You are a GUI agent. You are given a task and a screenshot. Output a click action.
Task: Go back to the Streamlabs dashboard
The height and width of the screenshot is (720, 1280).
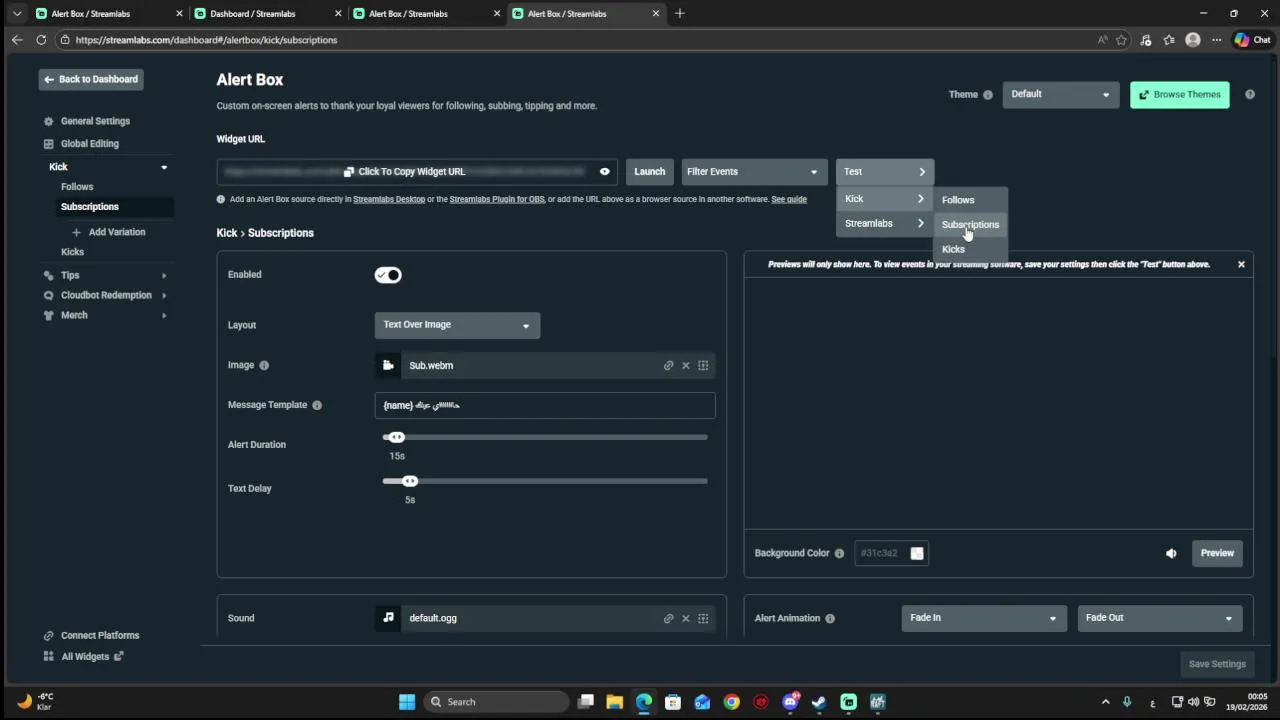pos(90,79)
